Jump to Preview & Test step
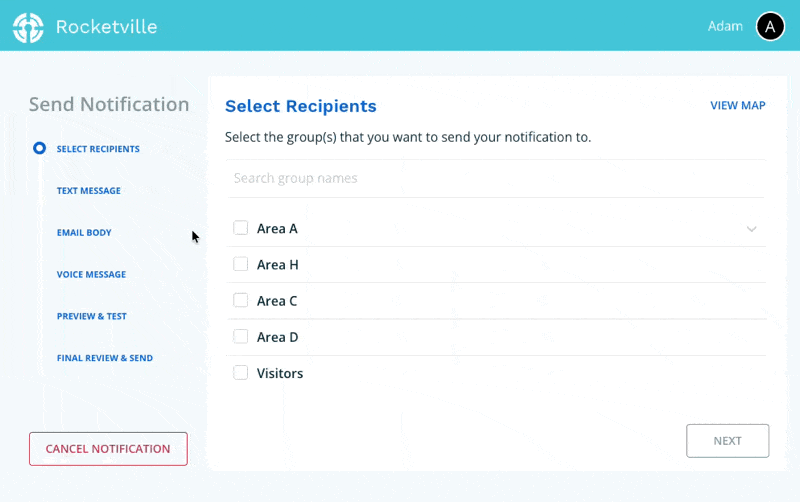The height and width of the screenshot is (502, 800). point(92,317)
